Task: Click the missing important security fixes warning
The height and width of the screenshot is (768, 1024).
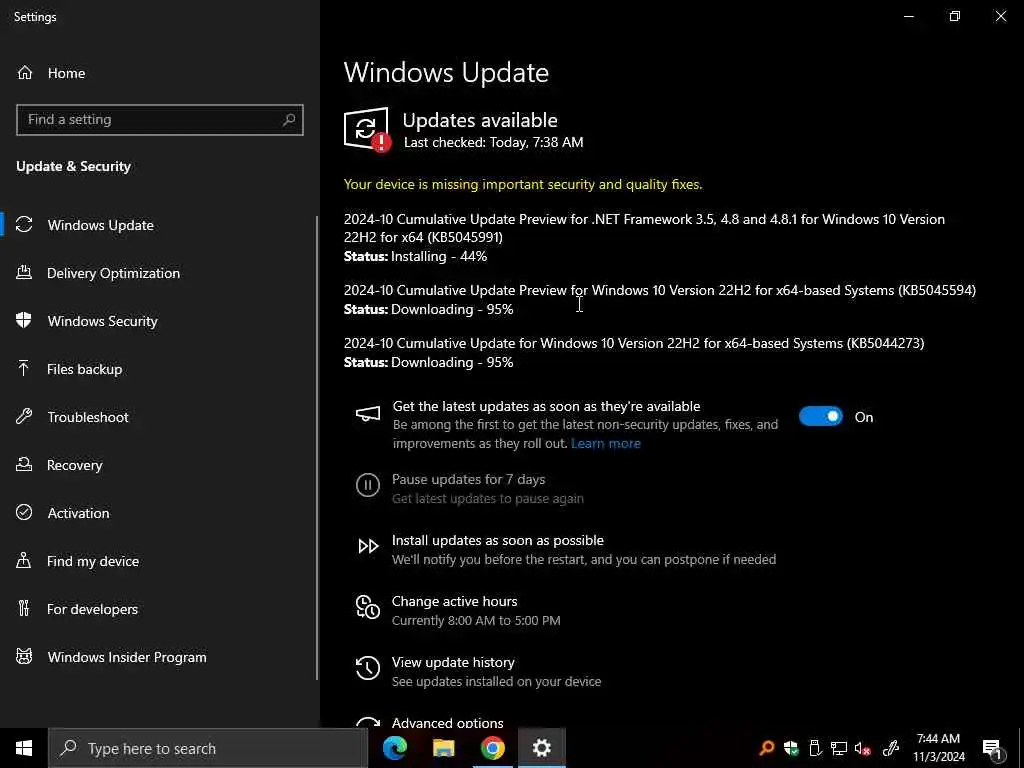Action: tap(523, 185)
